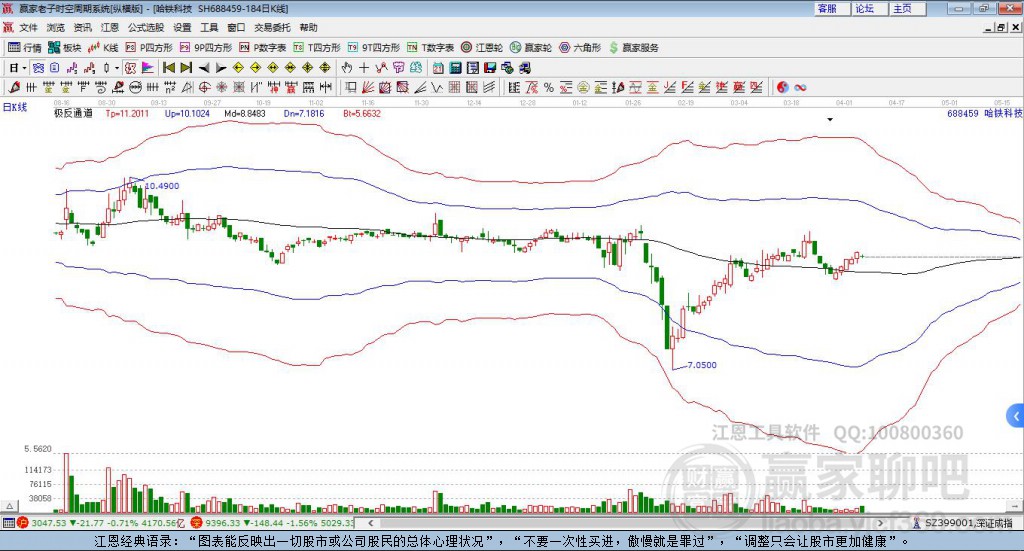Open the 江恩轮 Gann wheel
The image size is (1024, 551).
coord(482,48)
